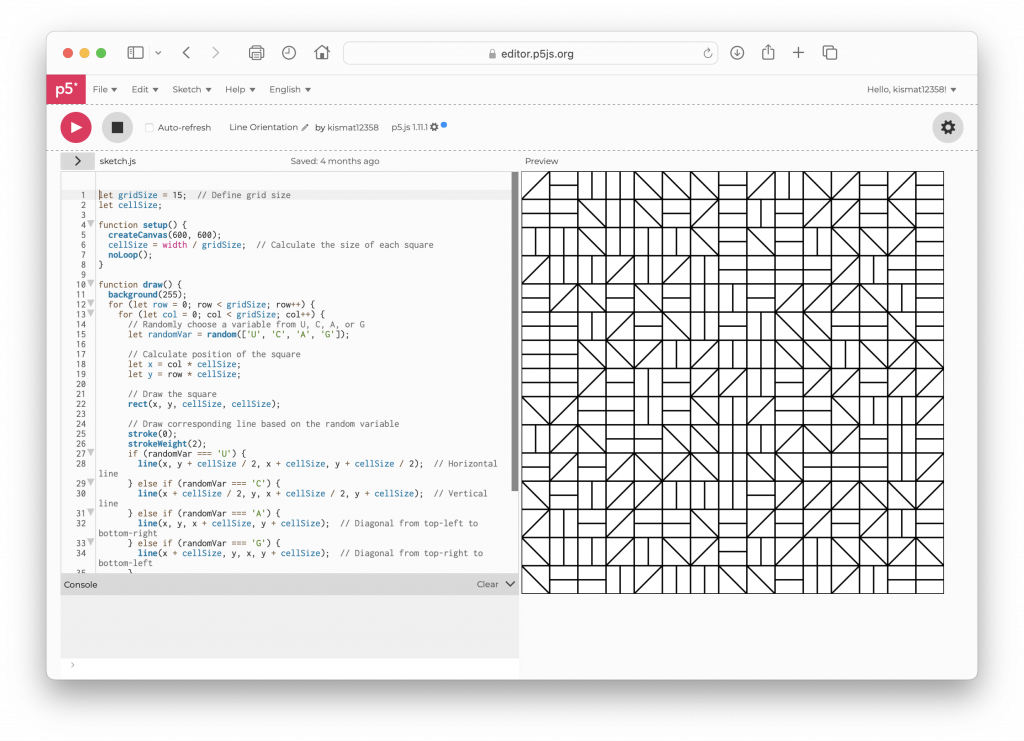Fold the setup function code arrow
Viewport: 1024px width, 741px height.
click(90, 225)
